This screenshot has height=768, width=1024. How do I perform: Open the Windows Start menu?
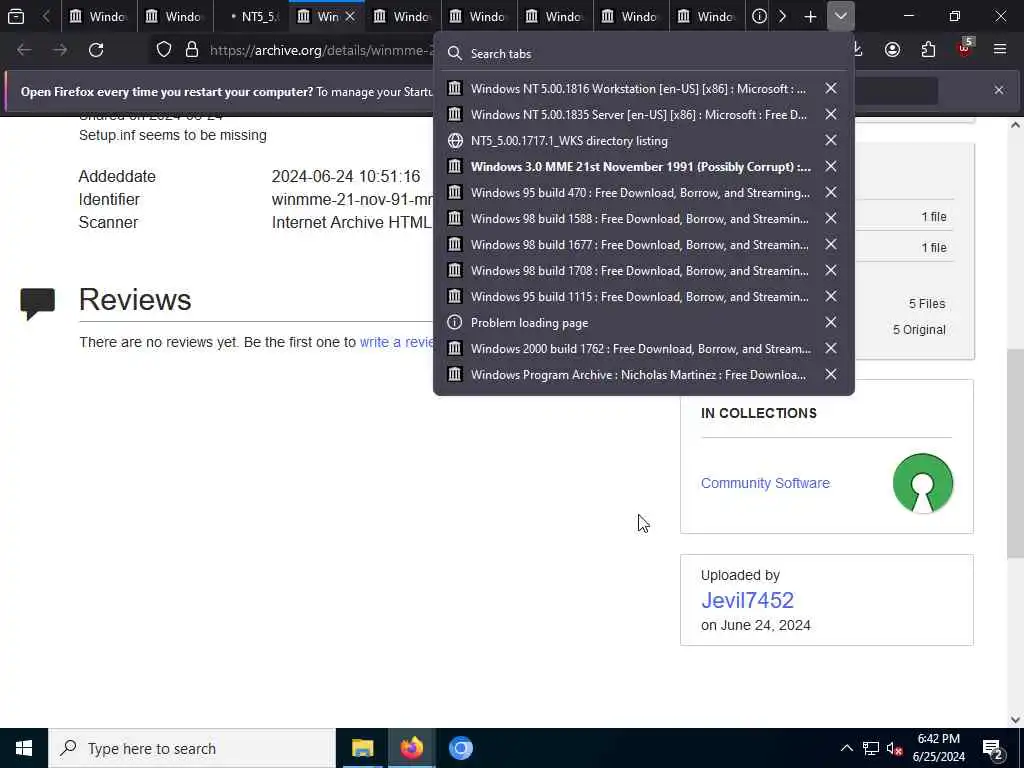pyautogui.click(x=24, y=748)
